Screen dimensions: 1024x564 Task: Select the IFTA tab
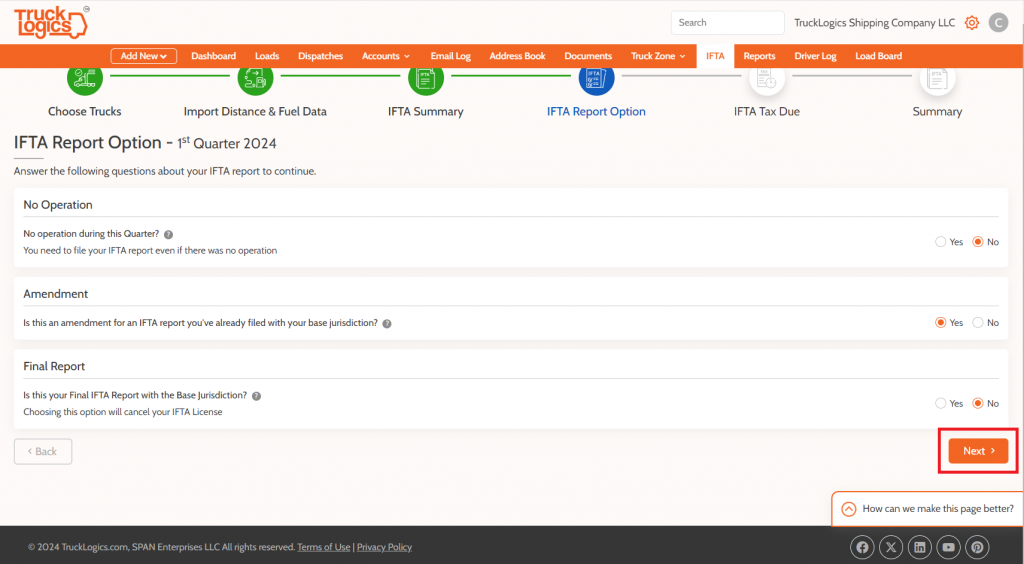[715, 56]
